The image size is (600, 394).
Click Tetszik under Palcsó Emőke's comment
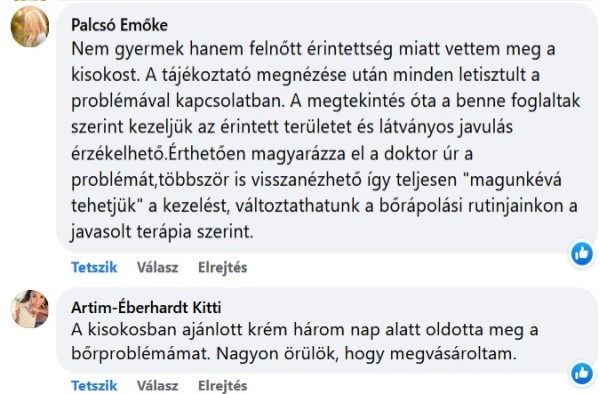[x=94, y=267]
